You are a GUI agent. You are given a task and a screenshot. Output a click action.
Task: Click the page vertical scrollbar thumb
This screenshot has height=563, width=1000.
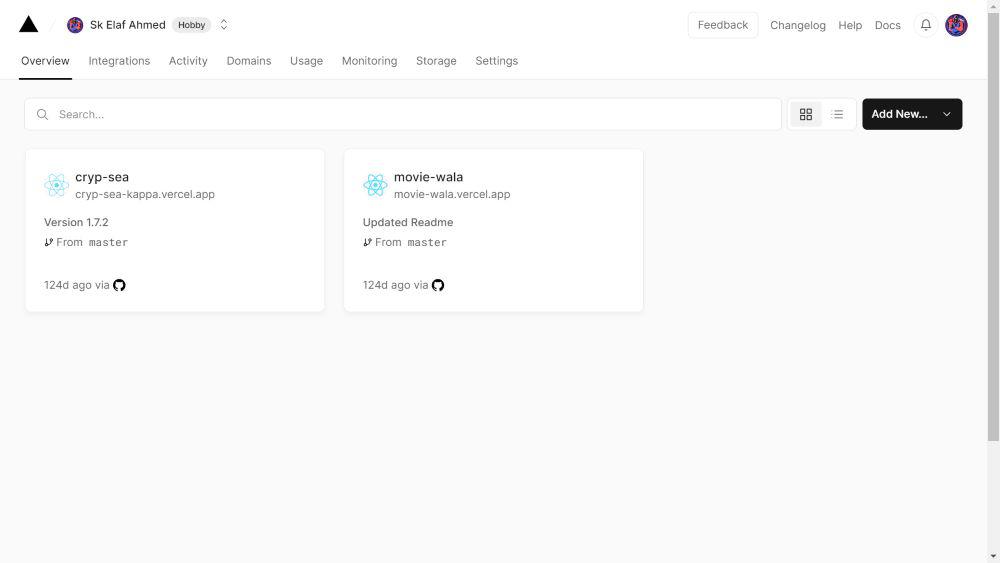tap(993, 225)
